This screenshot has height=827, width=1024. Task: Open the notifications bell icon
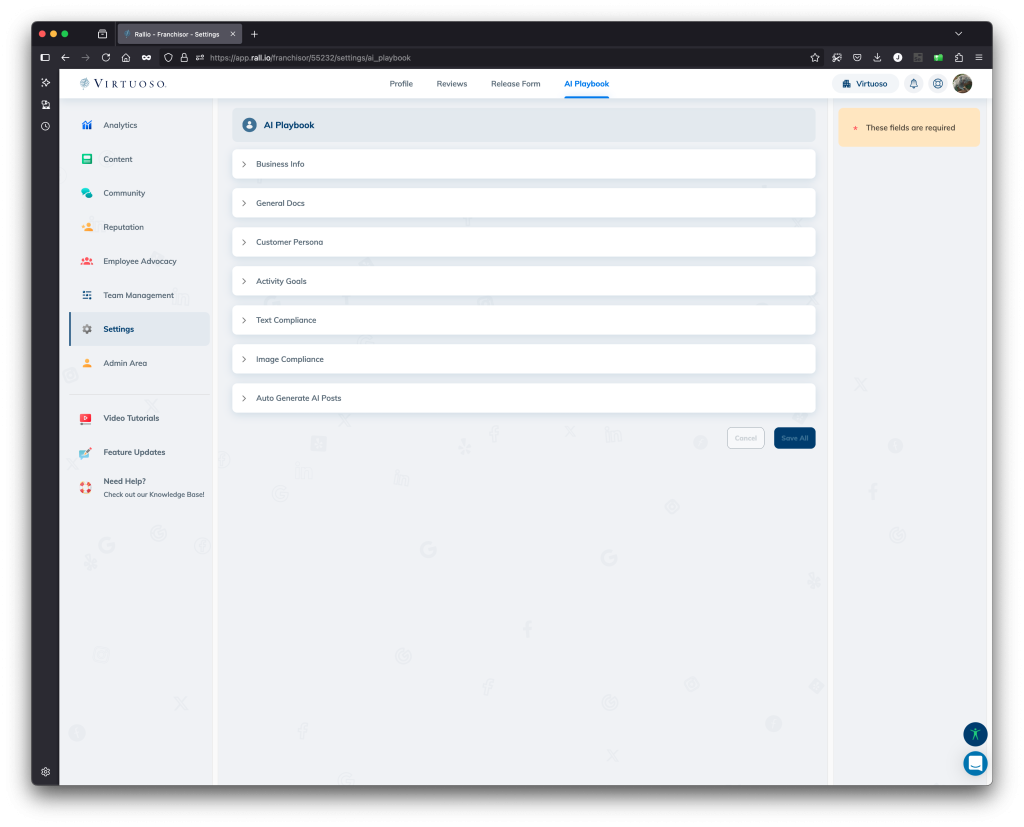point(913,84)
